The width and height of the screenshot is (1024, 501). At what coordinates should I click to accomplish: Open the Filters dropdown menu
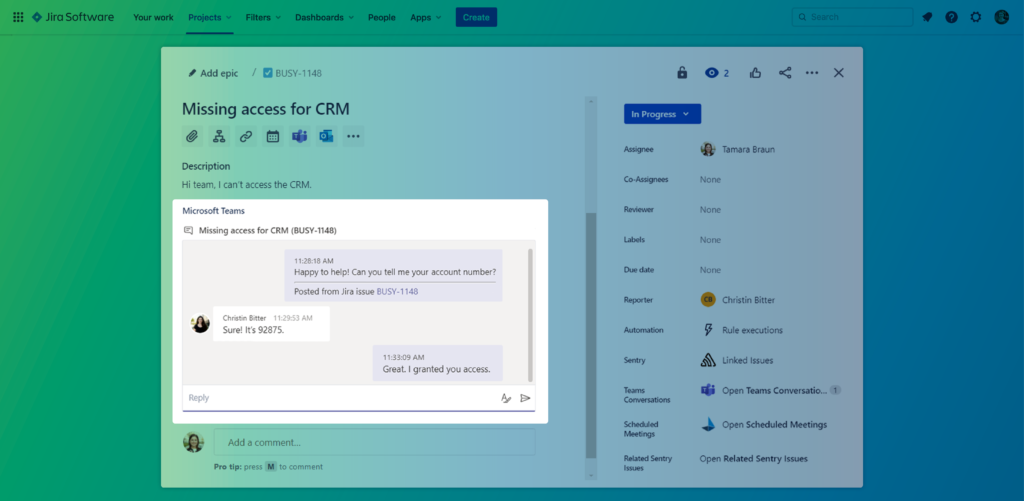coord(264,18)
